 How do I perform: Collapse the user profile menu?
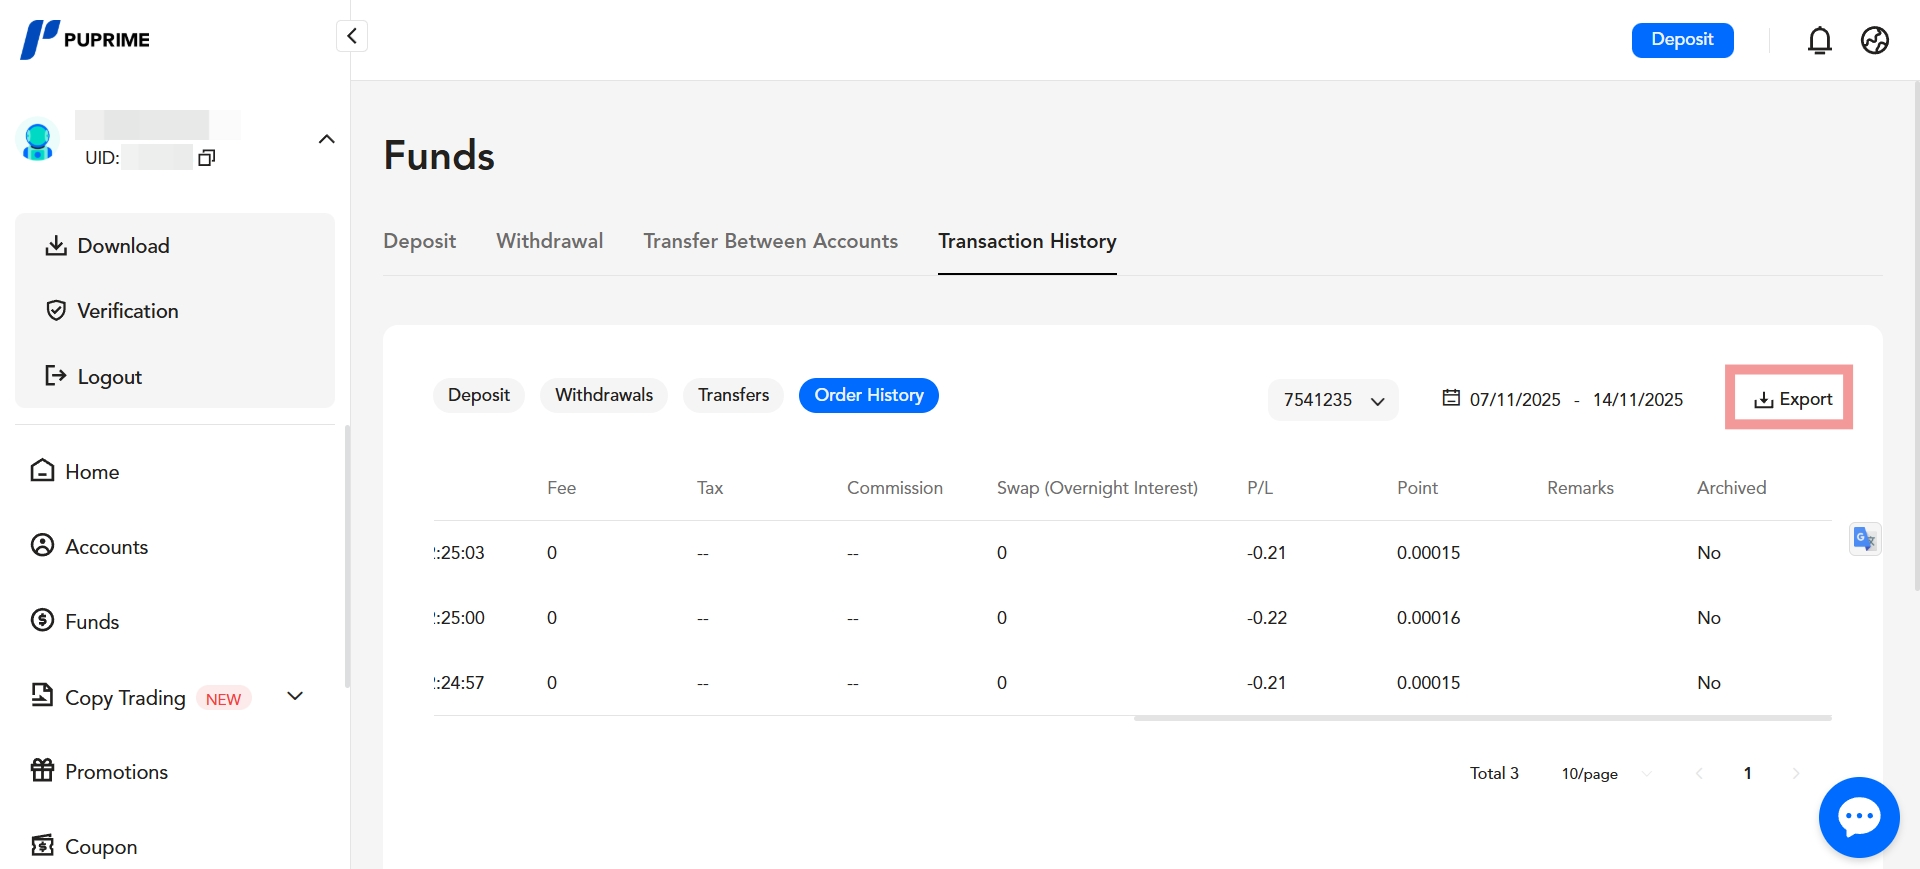point(326,139)
